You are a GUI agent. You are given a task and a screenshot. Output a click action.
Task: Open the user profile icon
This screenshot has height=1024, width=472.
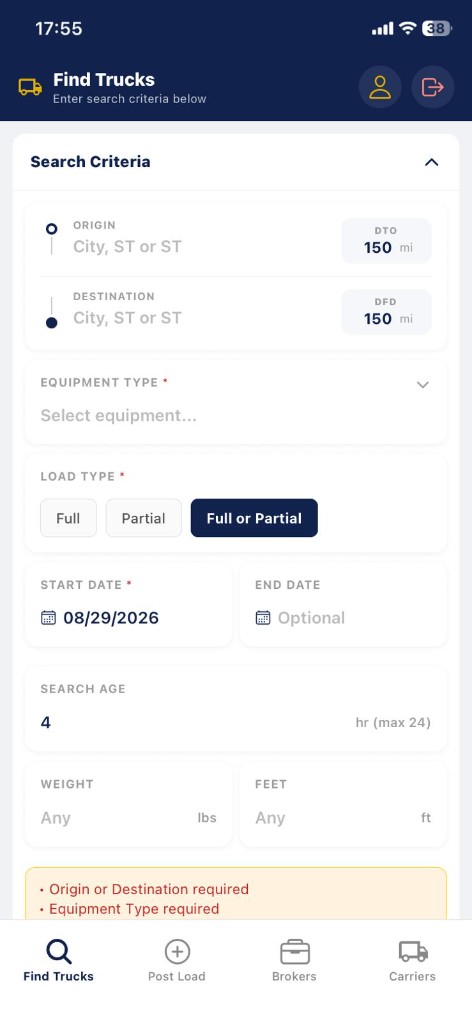click(380, 87)
